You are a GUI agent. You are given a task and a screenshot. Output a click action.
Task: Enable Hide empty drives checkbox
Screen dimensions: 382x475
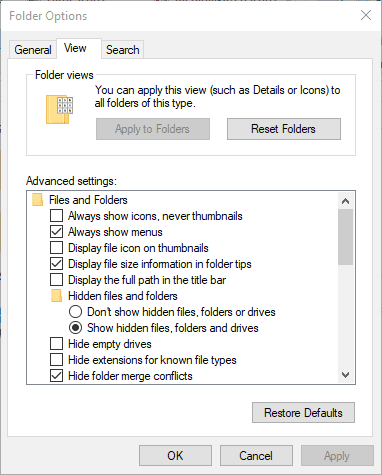tap(56, 344)
